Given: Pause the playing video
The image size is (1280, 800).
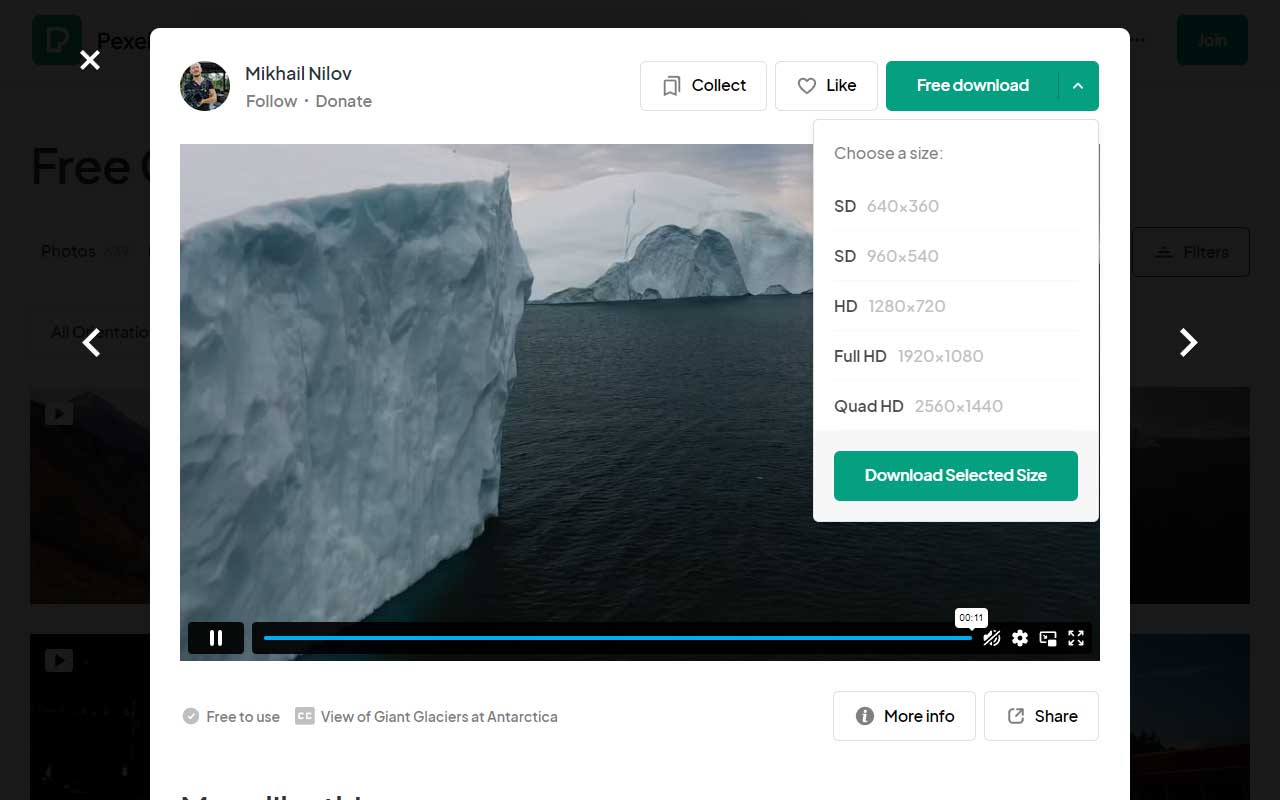Looking at the screenshot, I should [x=215, y=637].
